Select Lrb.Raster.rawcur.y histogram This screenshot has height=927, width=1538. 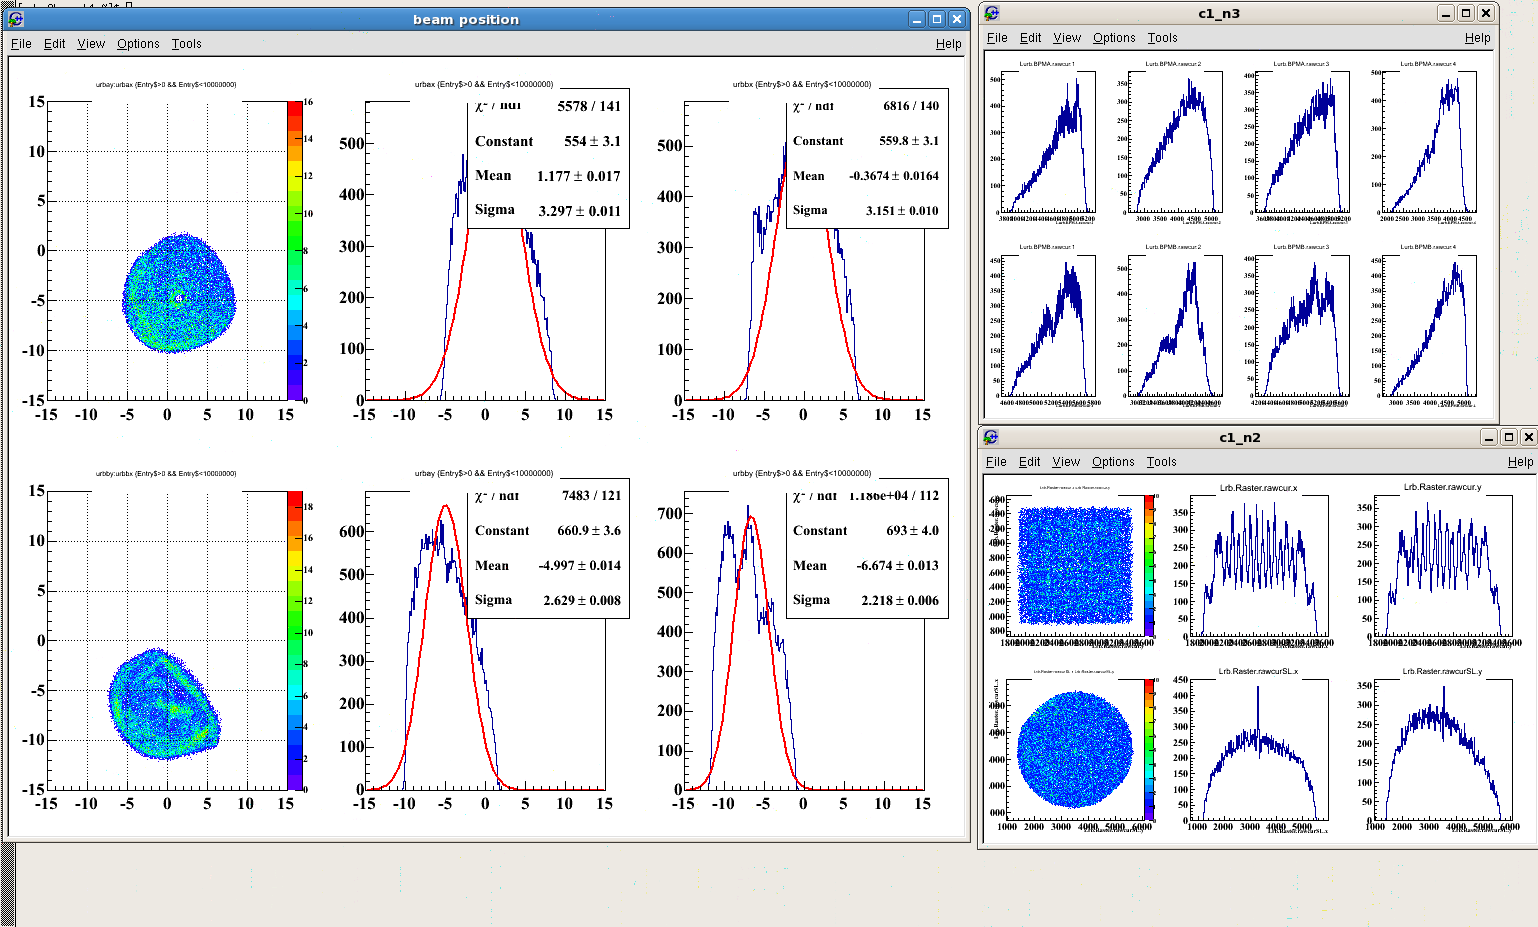coord(1443,565)
